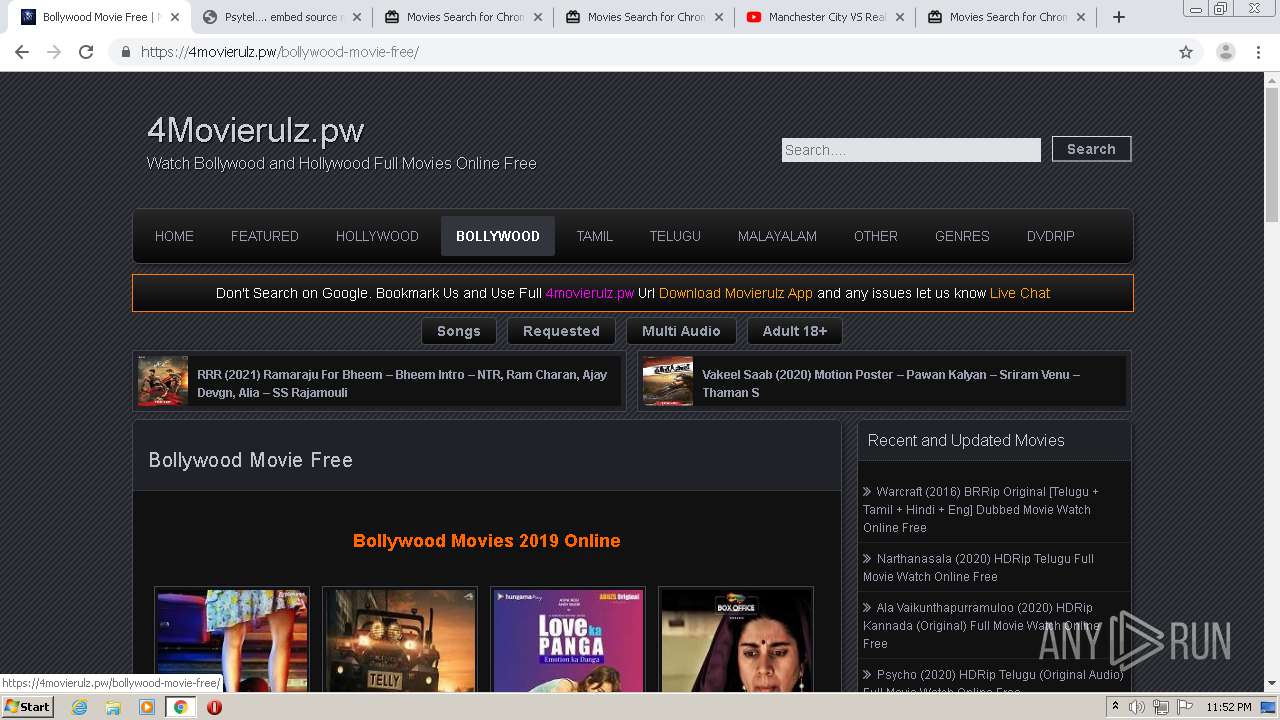Open the DVDRIP menu item
Viewport: 1280px width, 720px height.
[x=1051, y=236]
